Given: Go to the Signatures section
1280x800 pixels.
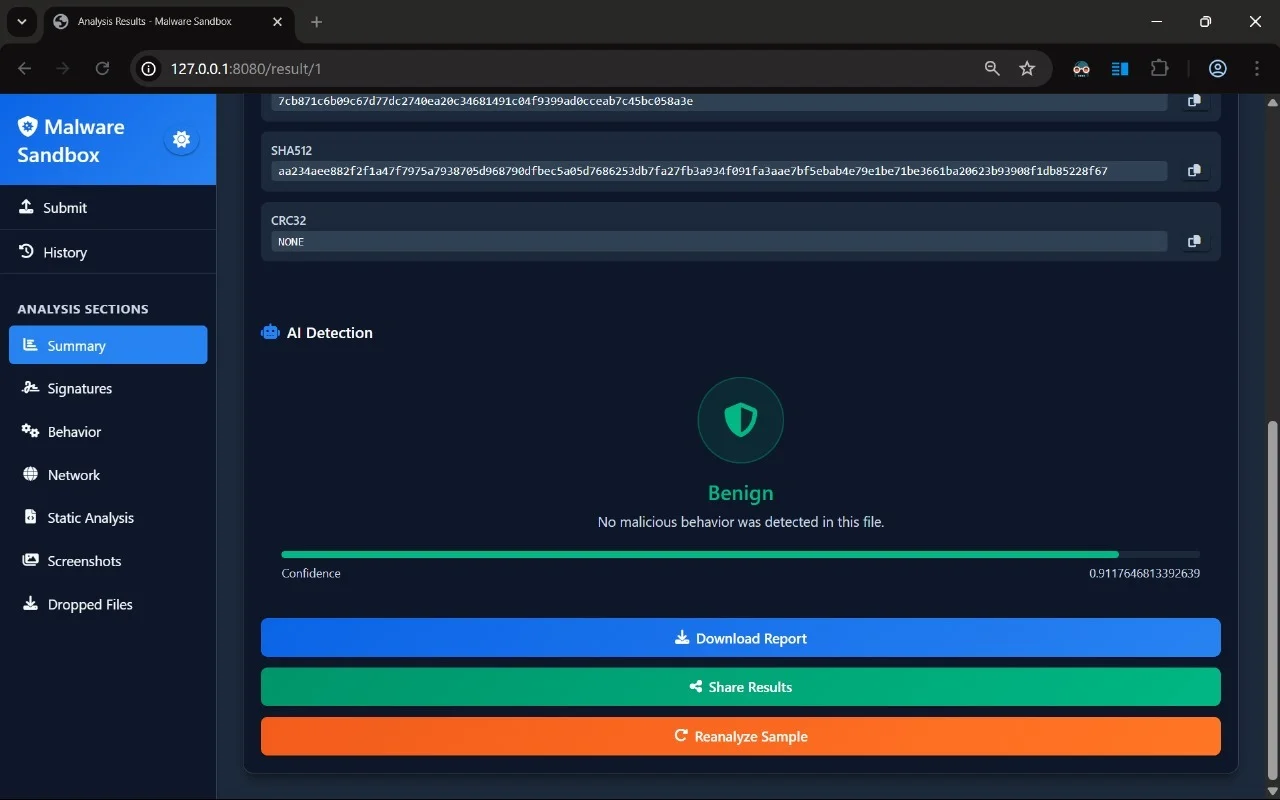Looking at the screenshot, I should click(x=108, y=388).
